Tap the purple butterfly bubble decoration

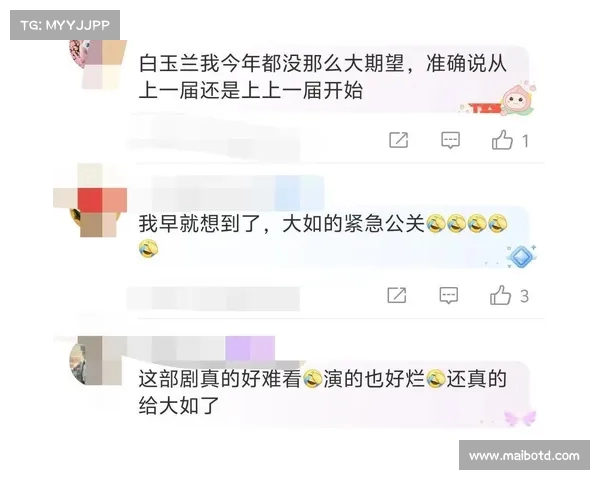coord(520,418)
